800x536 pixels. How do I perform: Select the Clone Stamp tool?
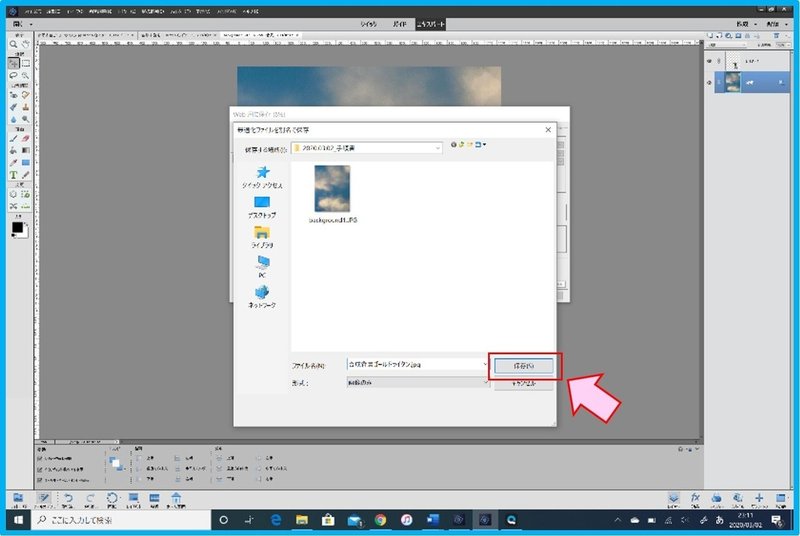click(26, 107)
